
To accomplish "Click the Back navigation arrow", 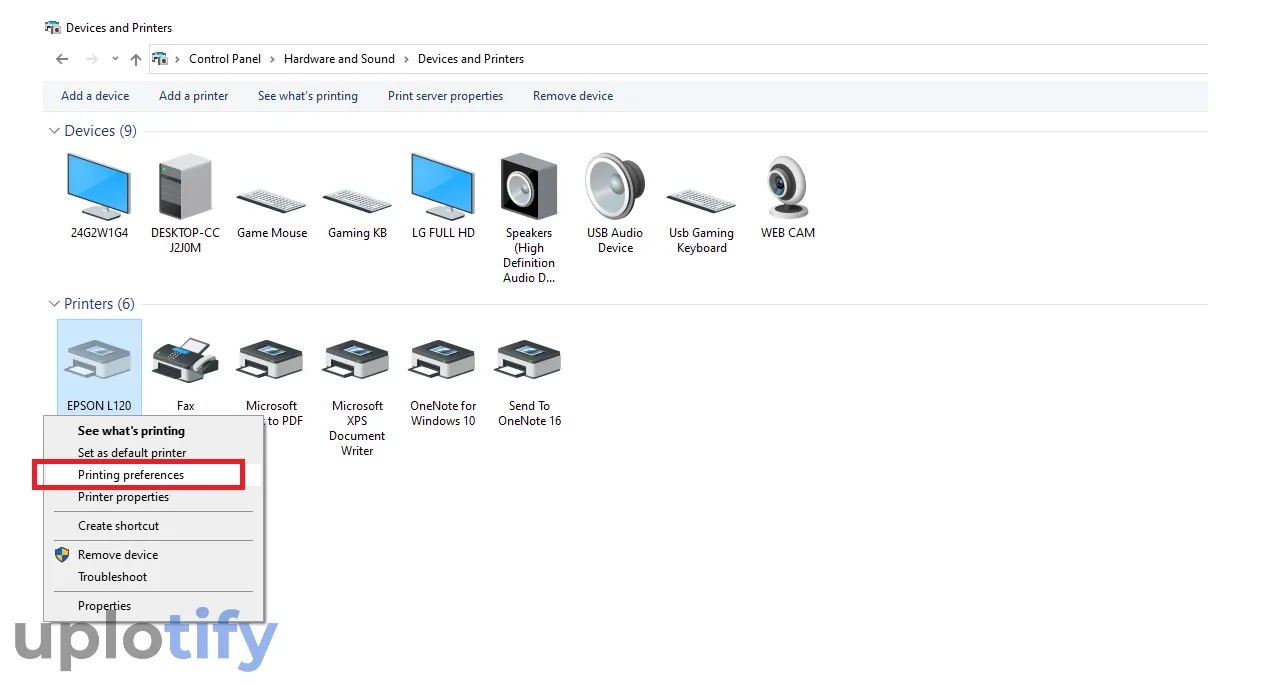I will [x=62, y=59].
